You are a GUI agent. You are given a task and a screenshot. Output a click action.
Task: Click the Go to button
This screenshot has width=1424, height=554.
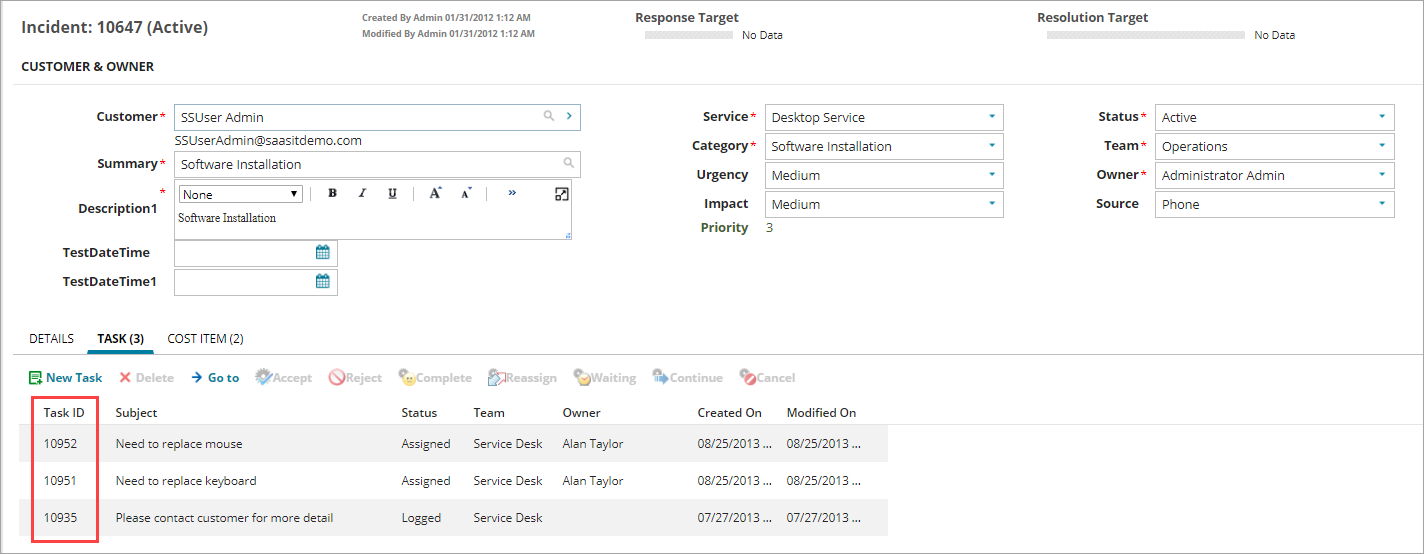[215, 378]
